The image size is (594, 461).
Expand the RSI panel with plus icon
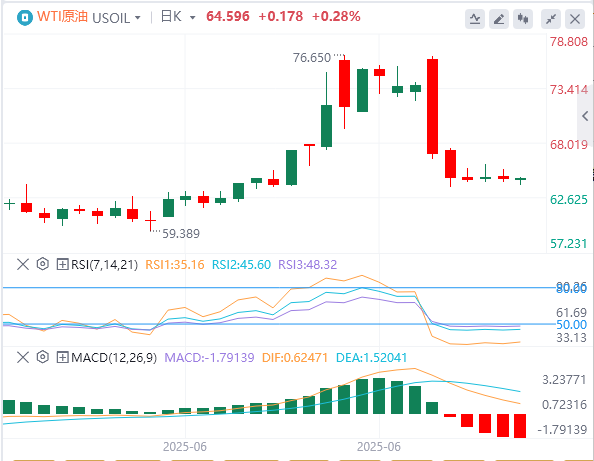pyautogui.click(x=62, y=264)
